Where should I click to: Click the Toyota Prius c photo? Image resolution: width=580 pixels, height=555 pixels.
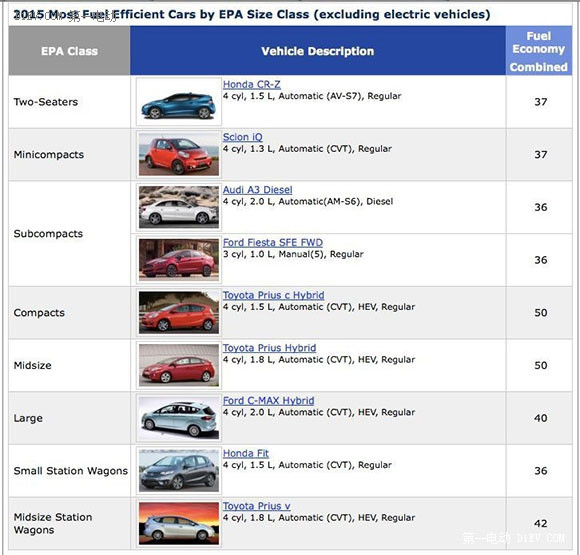click(179, 313)
